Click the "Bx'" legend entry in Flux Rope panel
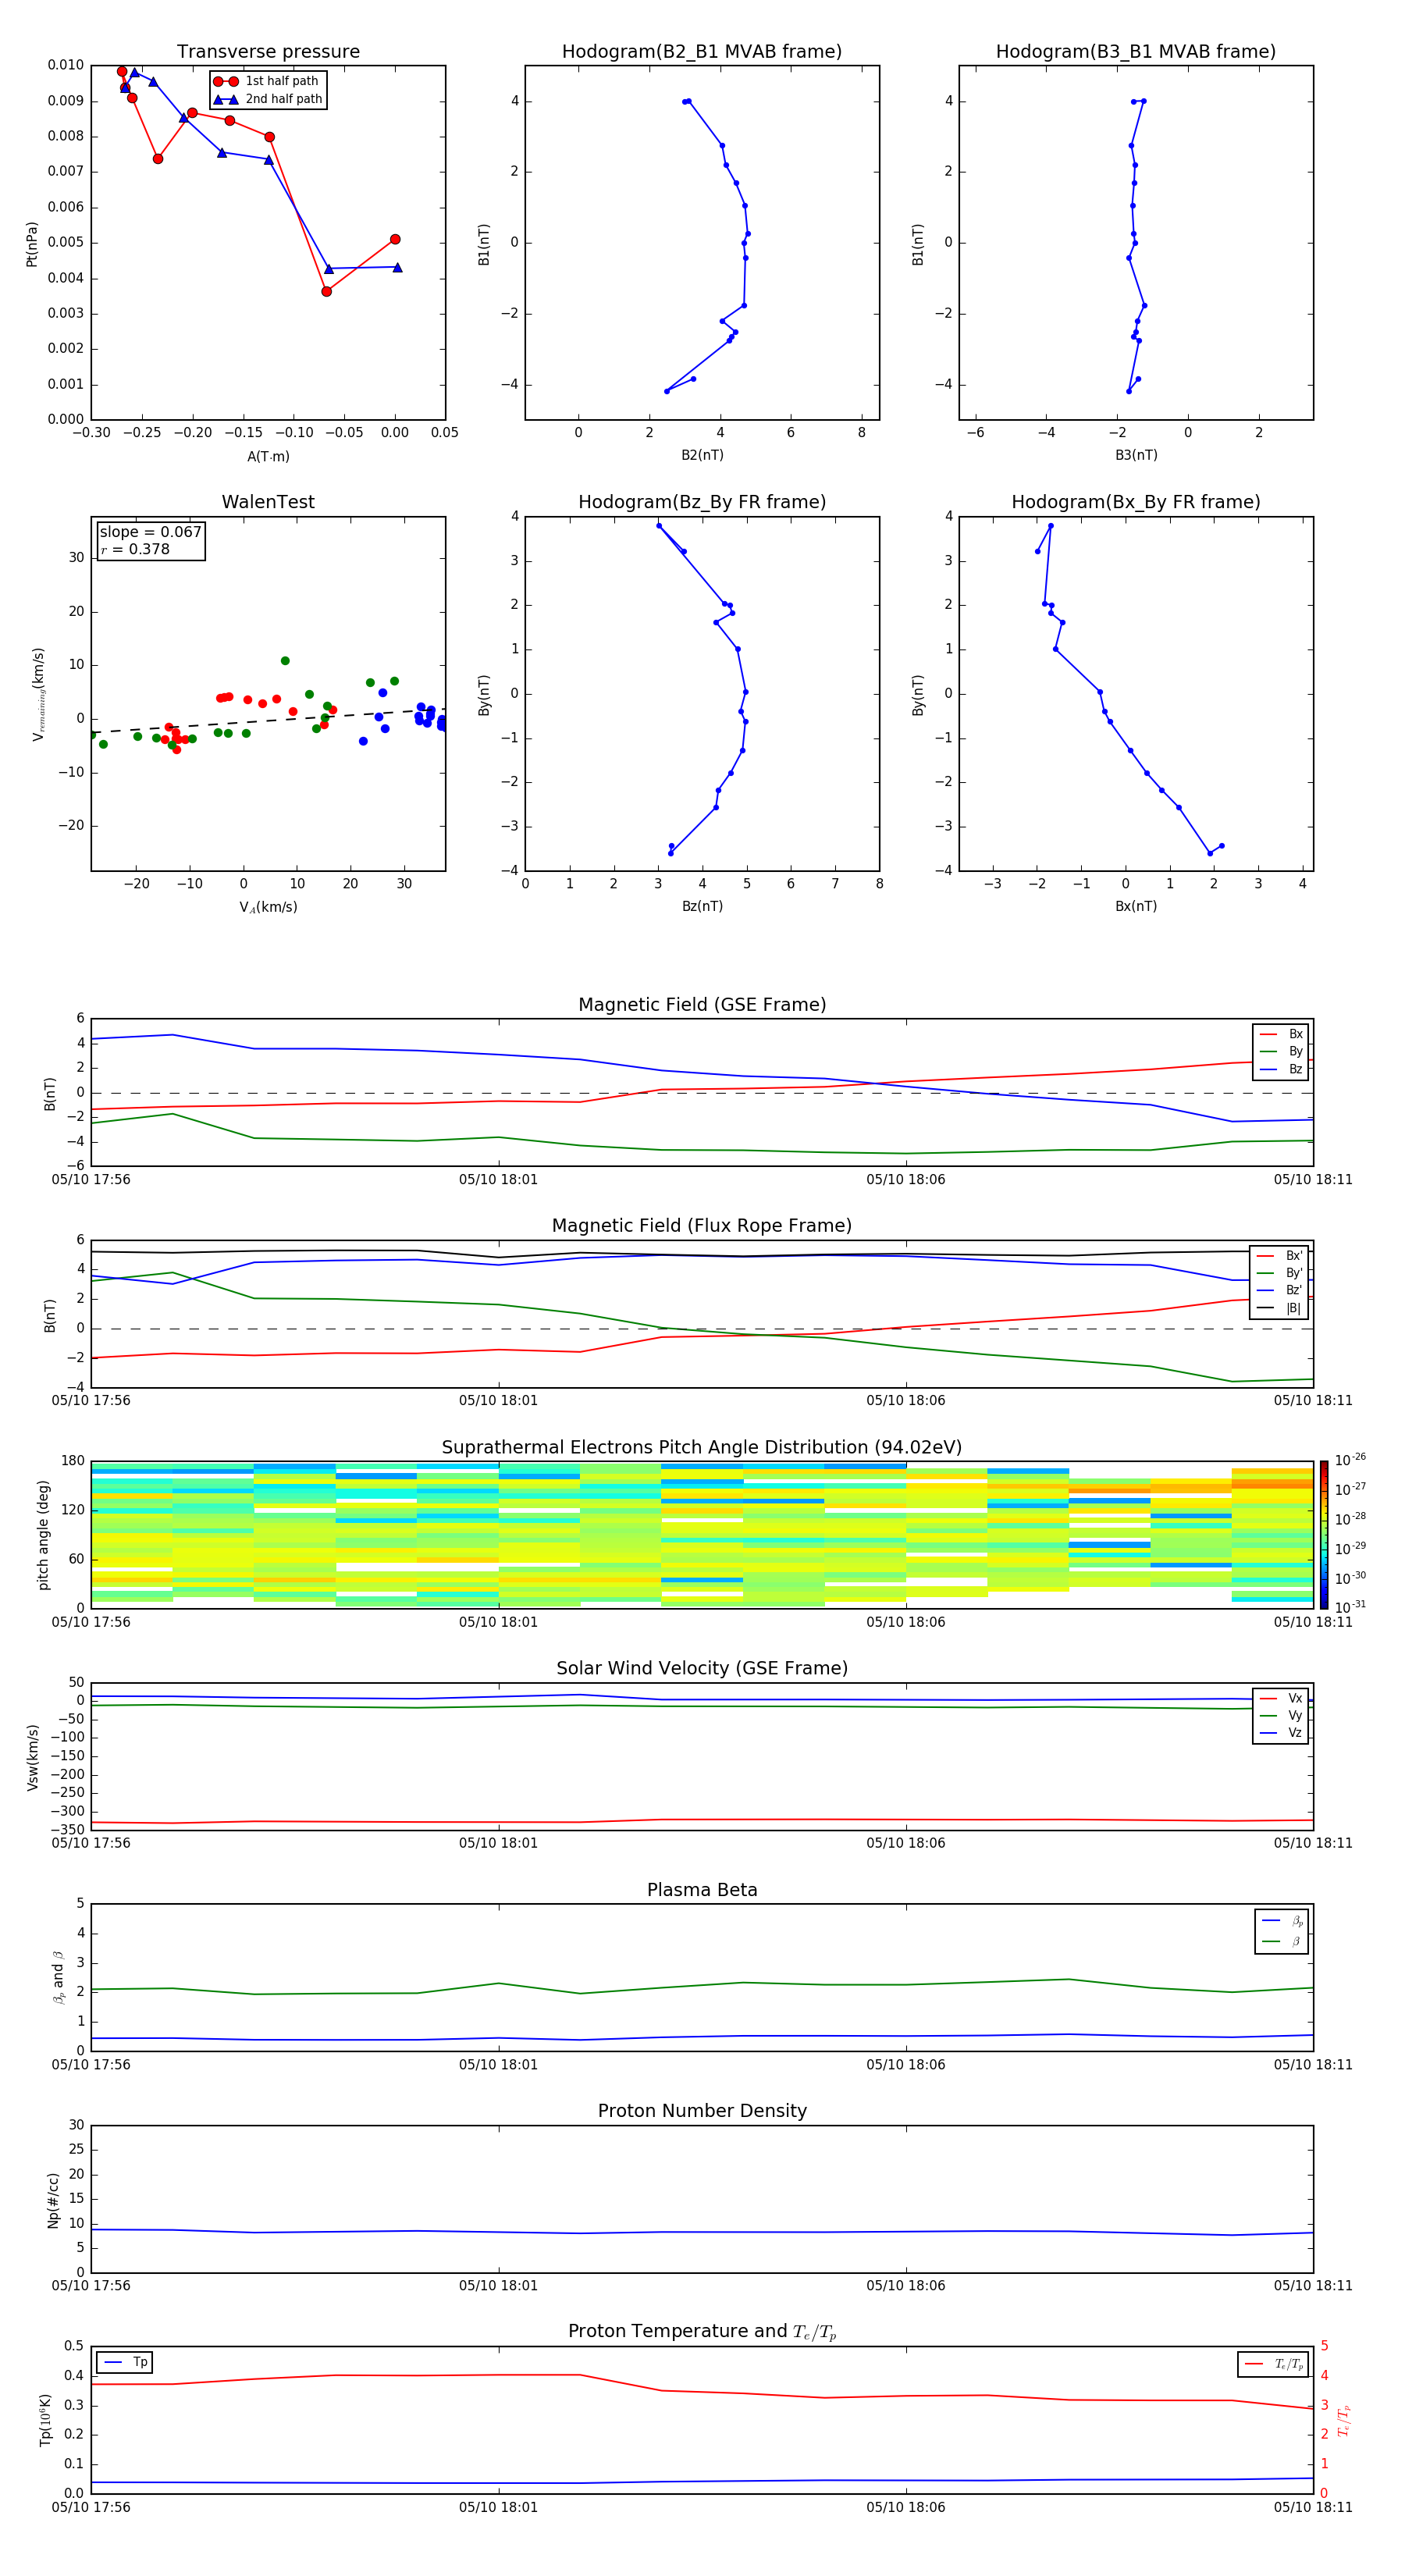The width and height of the screenshot is (1405, 2576). [1279, 1256]
